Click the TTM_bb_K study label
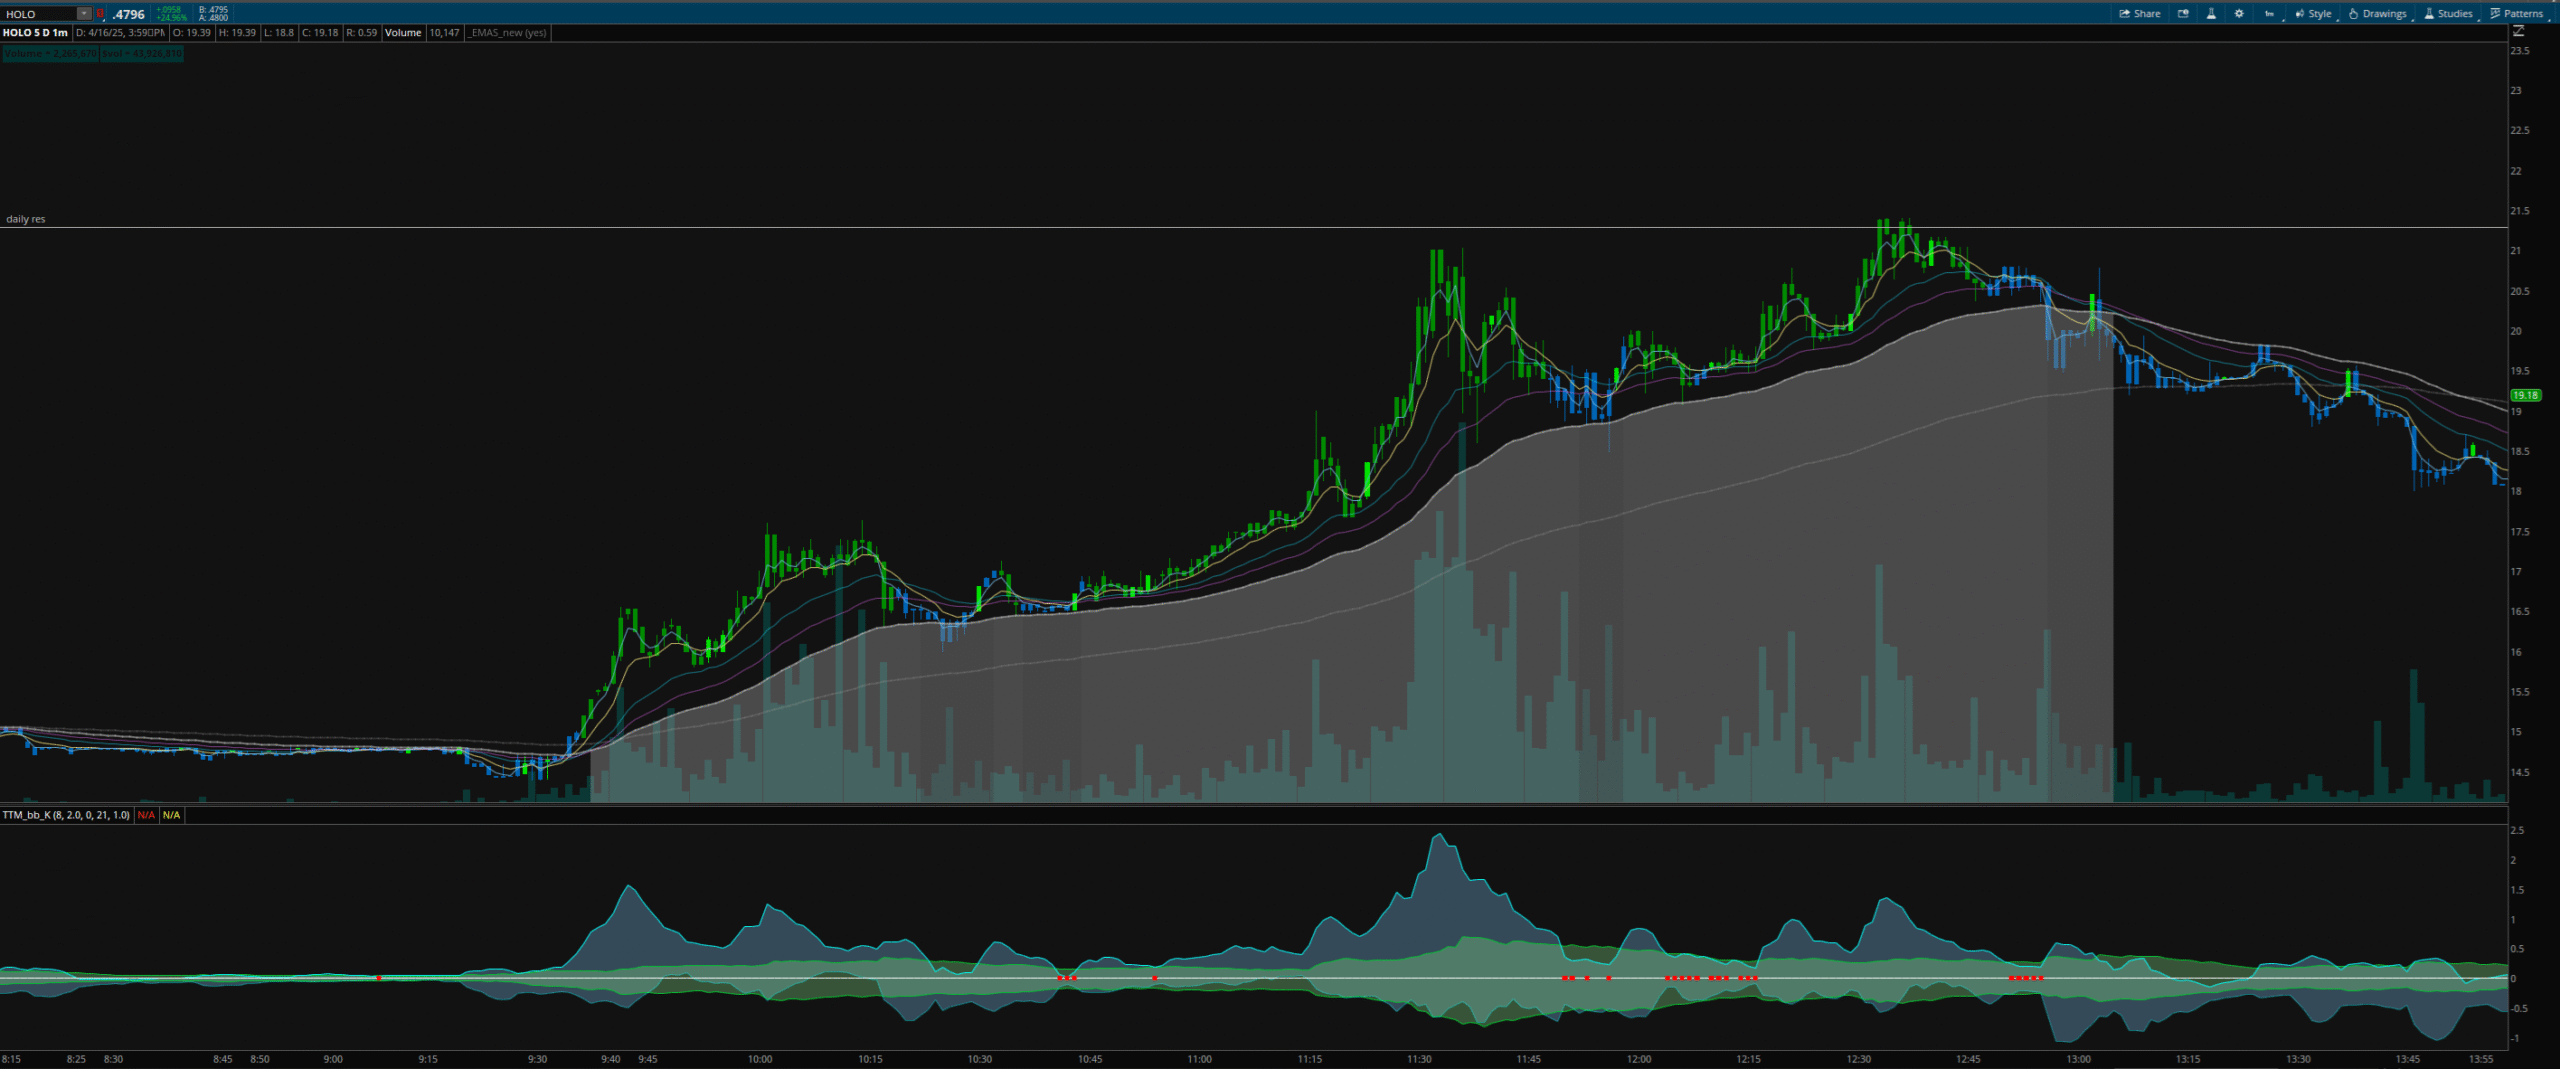2560x1069 pixels. [66, 815]
